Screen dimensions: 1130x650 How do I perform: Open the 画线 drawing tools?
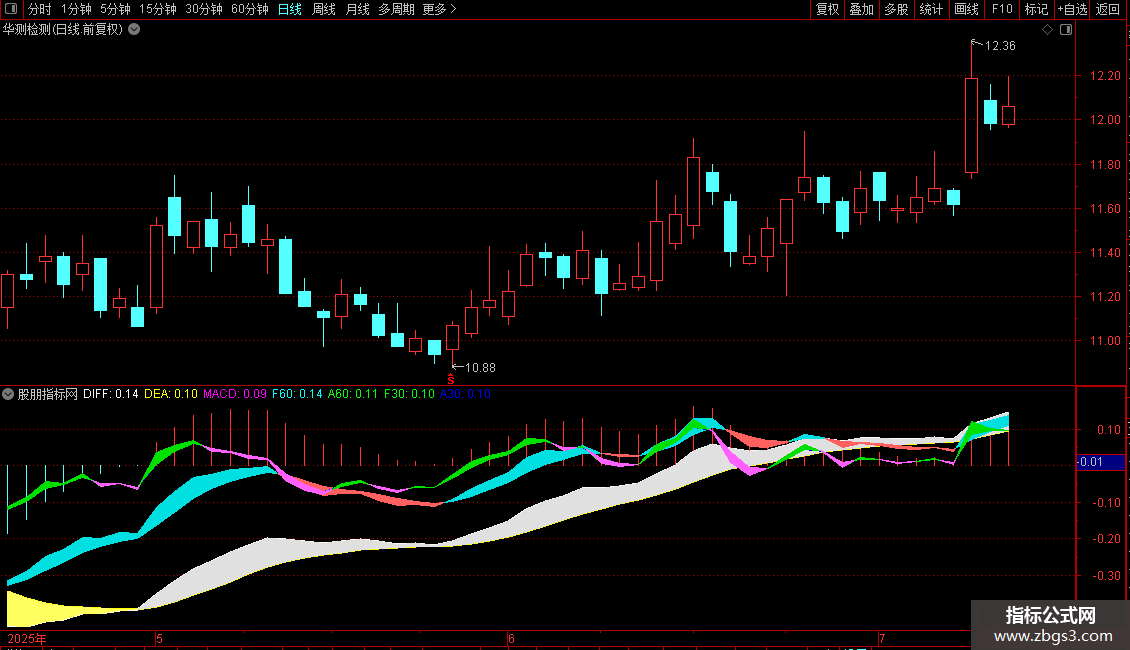(966, 9)
